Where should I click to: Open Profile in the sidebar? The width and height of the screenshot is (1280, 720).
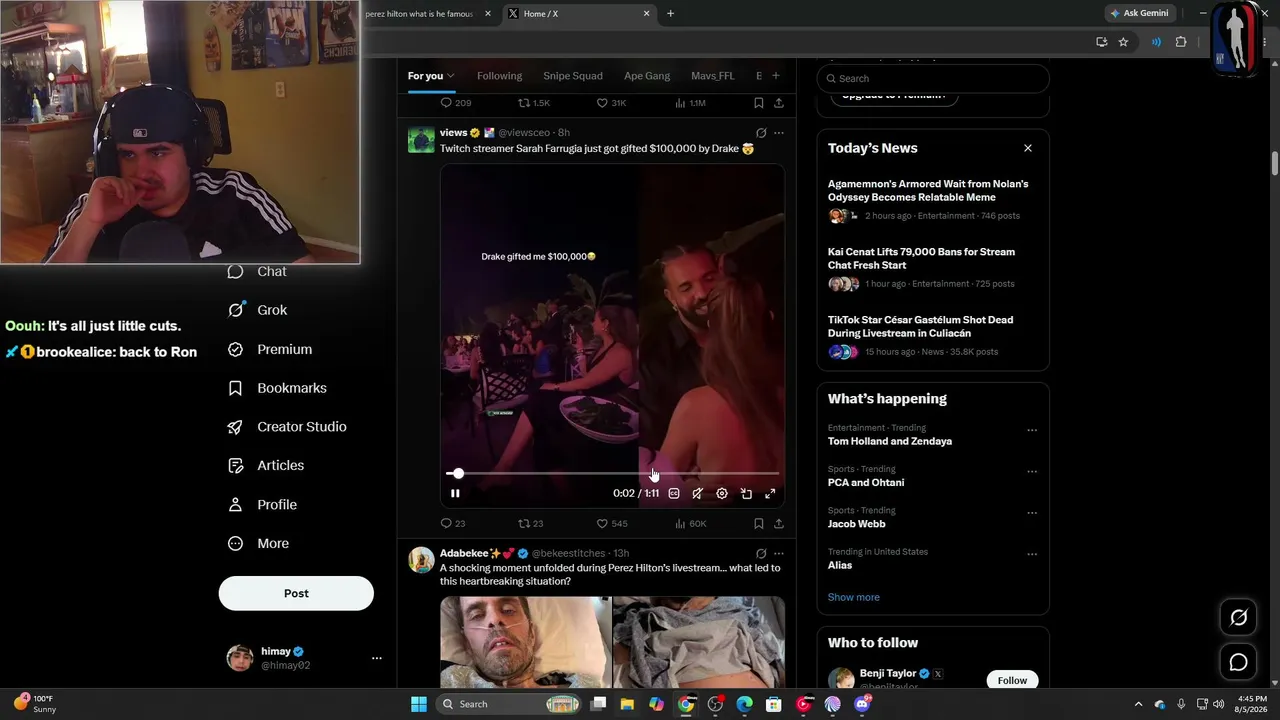[262, 505]
